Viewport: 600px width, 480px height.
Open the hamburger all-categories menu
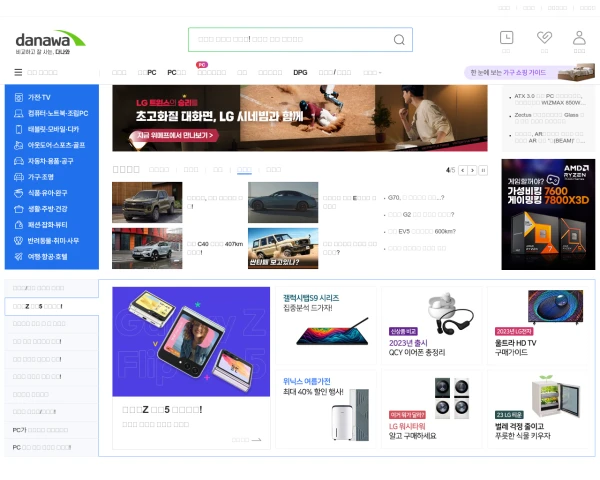coord(18,72)
